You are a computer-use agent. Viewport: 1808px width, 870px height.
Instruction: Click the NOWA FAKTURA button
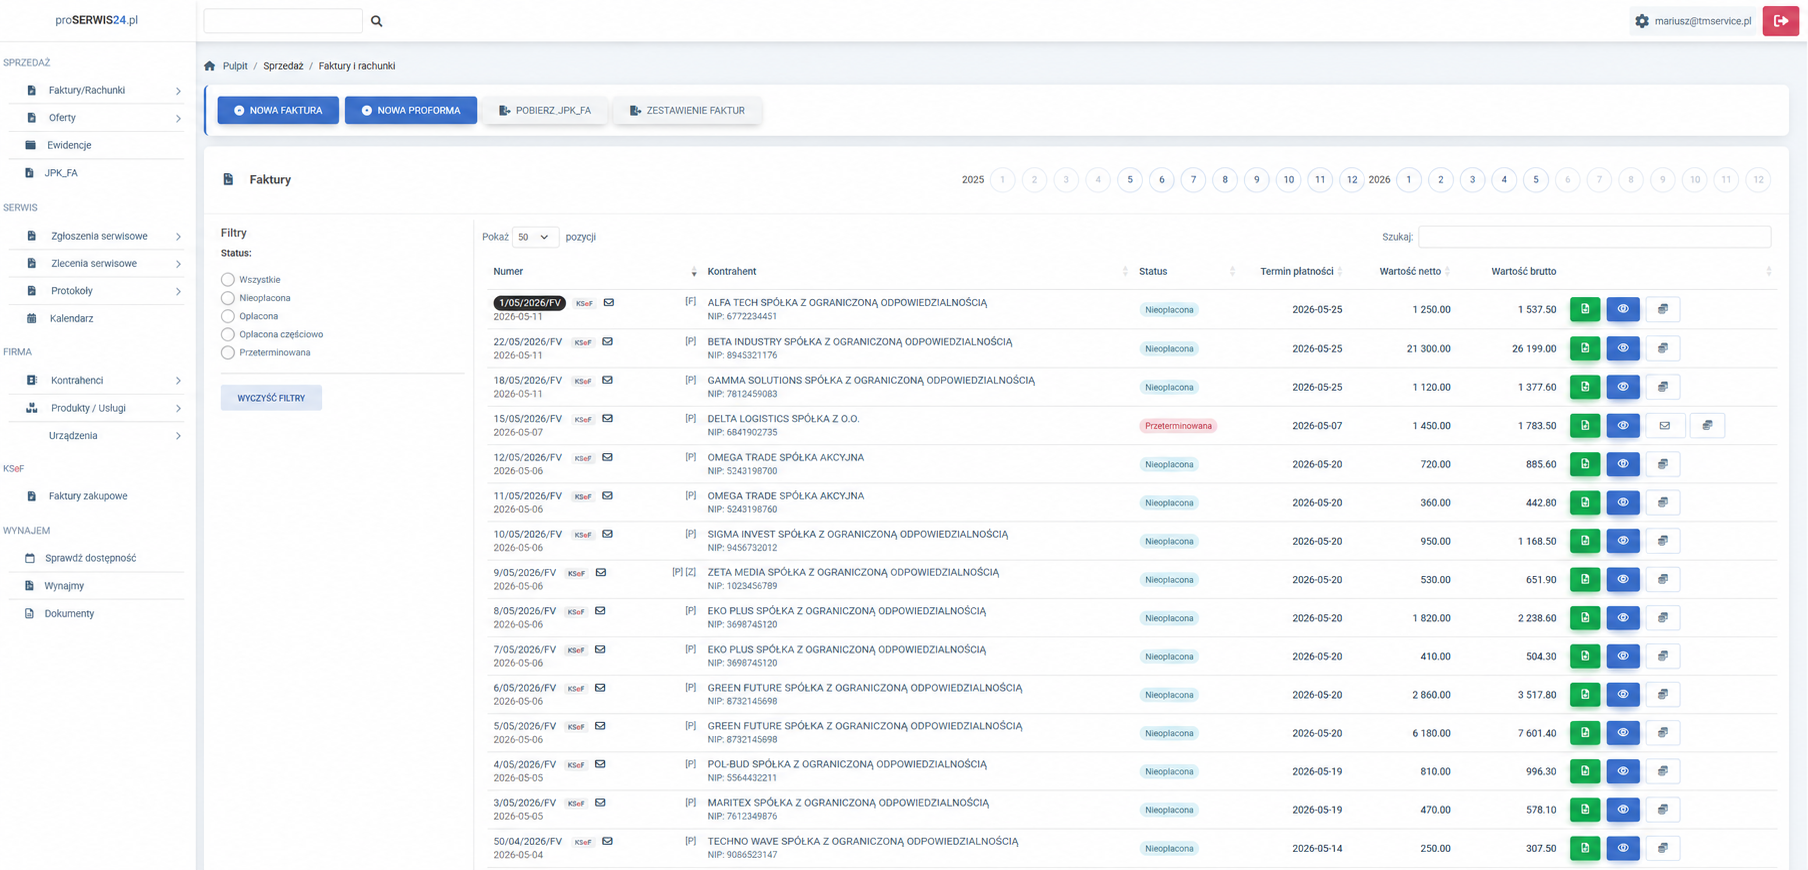[278, 110]
